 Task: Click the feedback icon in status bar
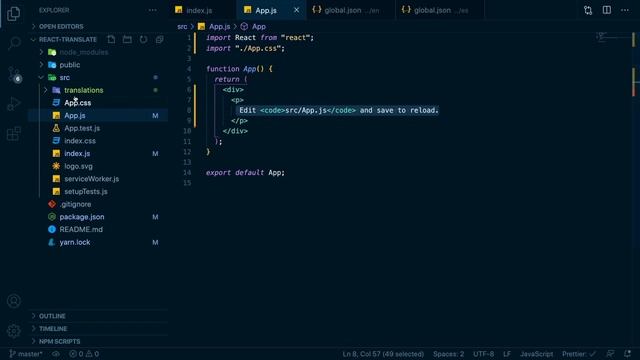(x=610, y=354)
